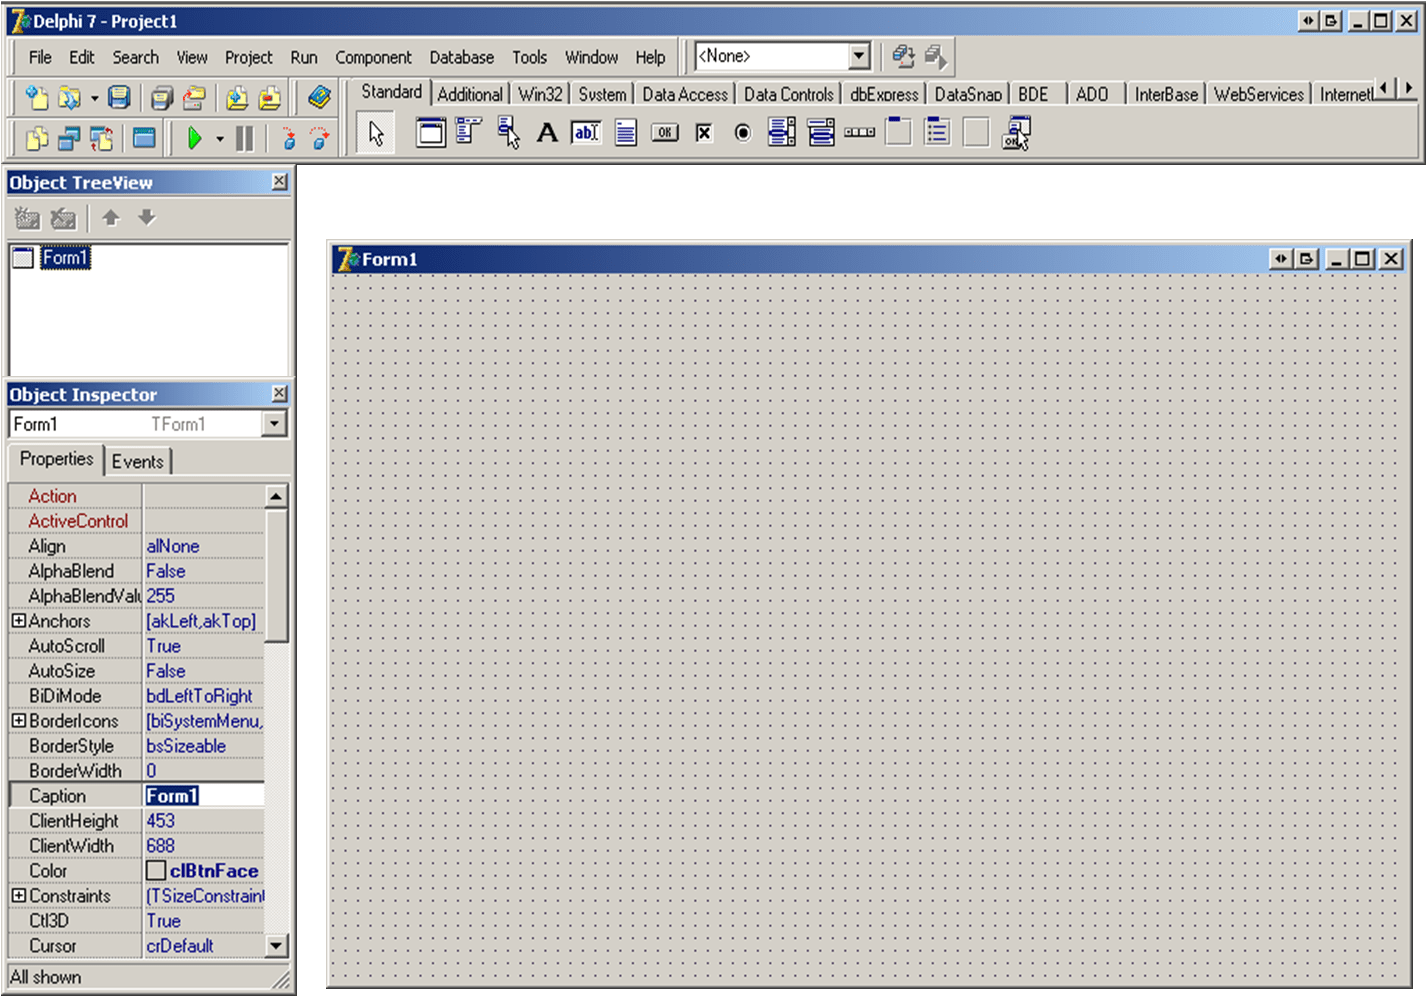Viewport: 1427px width, 997px height.
Task: Click the TreeView move up arrow
Action: (111, 217)
